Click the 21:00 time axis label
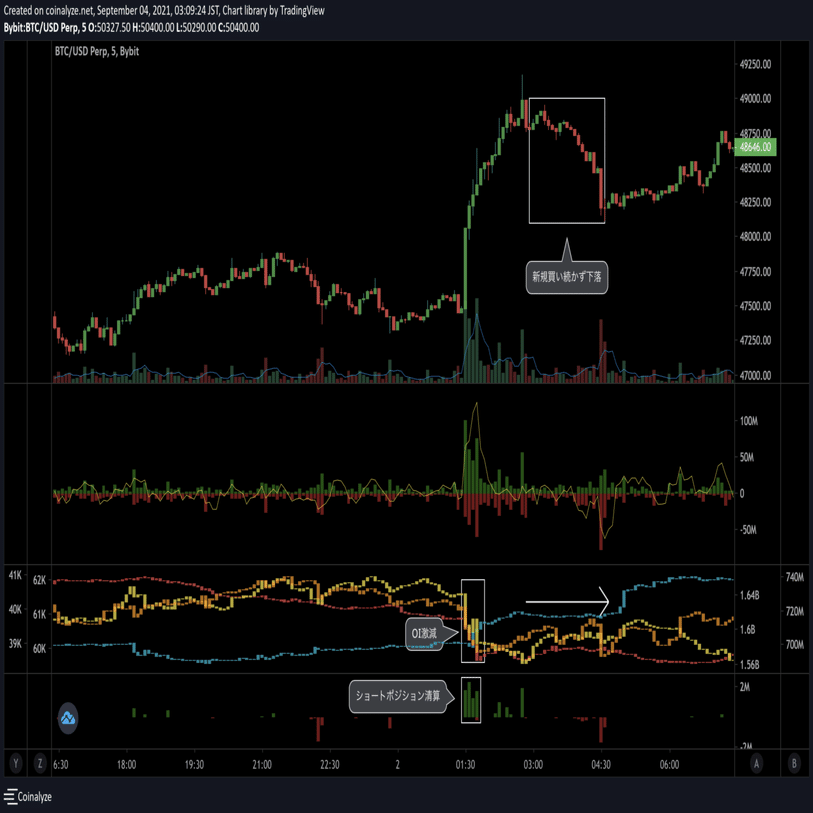Viewport: 813px width, 813px height. pos(262,765)
